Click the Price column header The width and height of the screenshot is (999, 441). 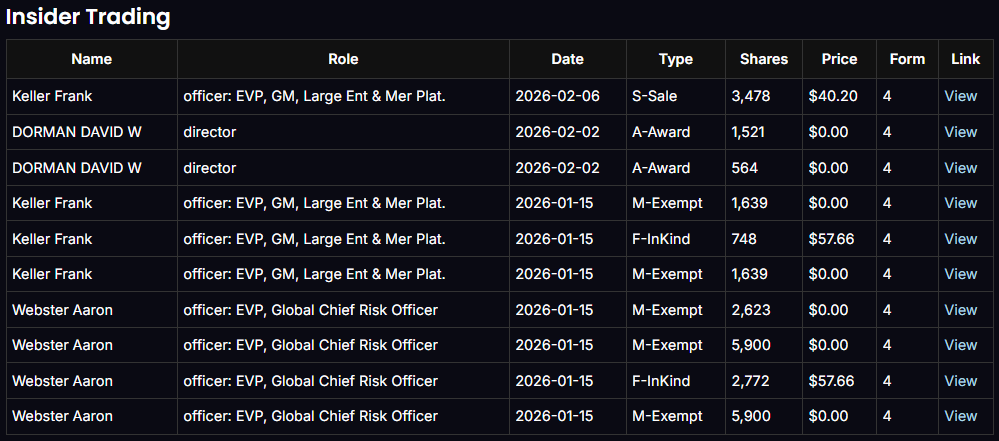pyautogui.click(x=839, y=59)
